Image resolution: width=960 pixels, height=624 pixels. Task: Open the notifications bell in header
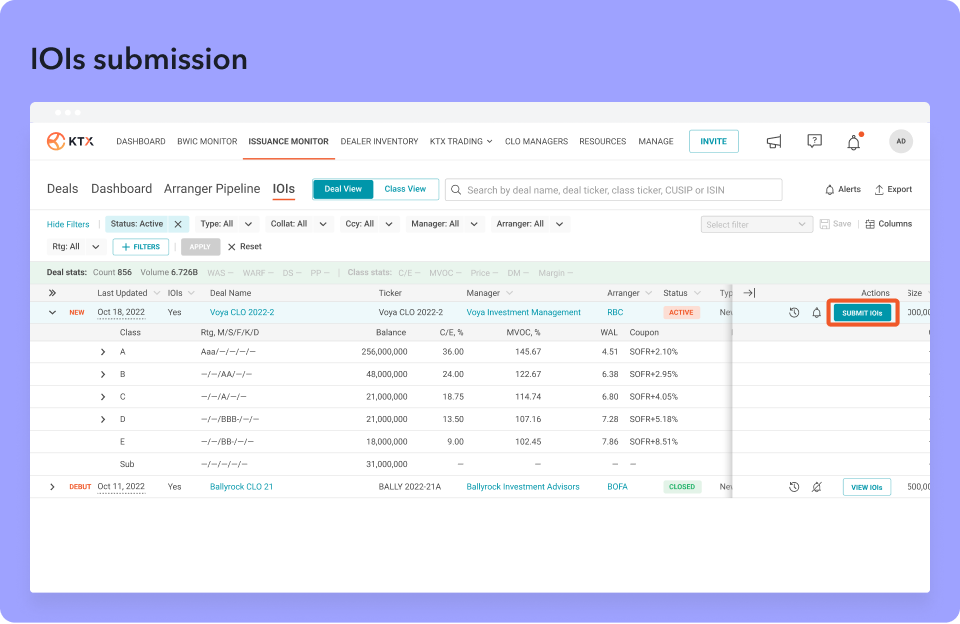(853, 142)
